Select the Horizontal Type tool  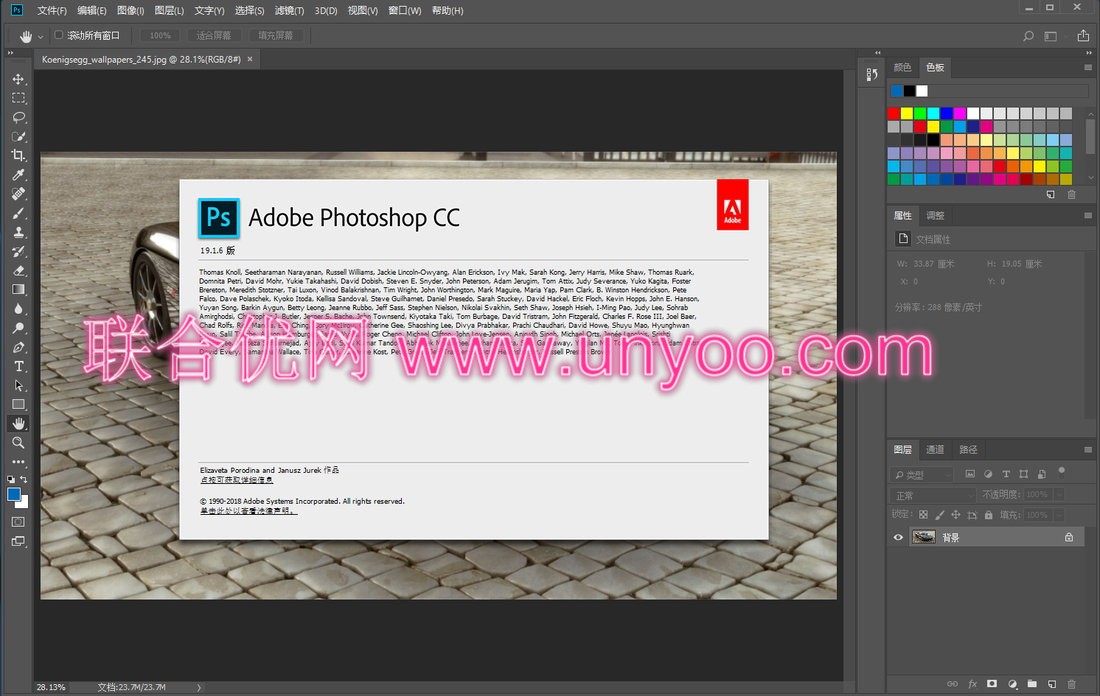[x=18, y=366]
